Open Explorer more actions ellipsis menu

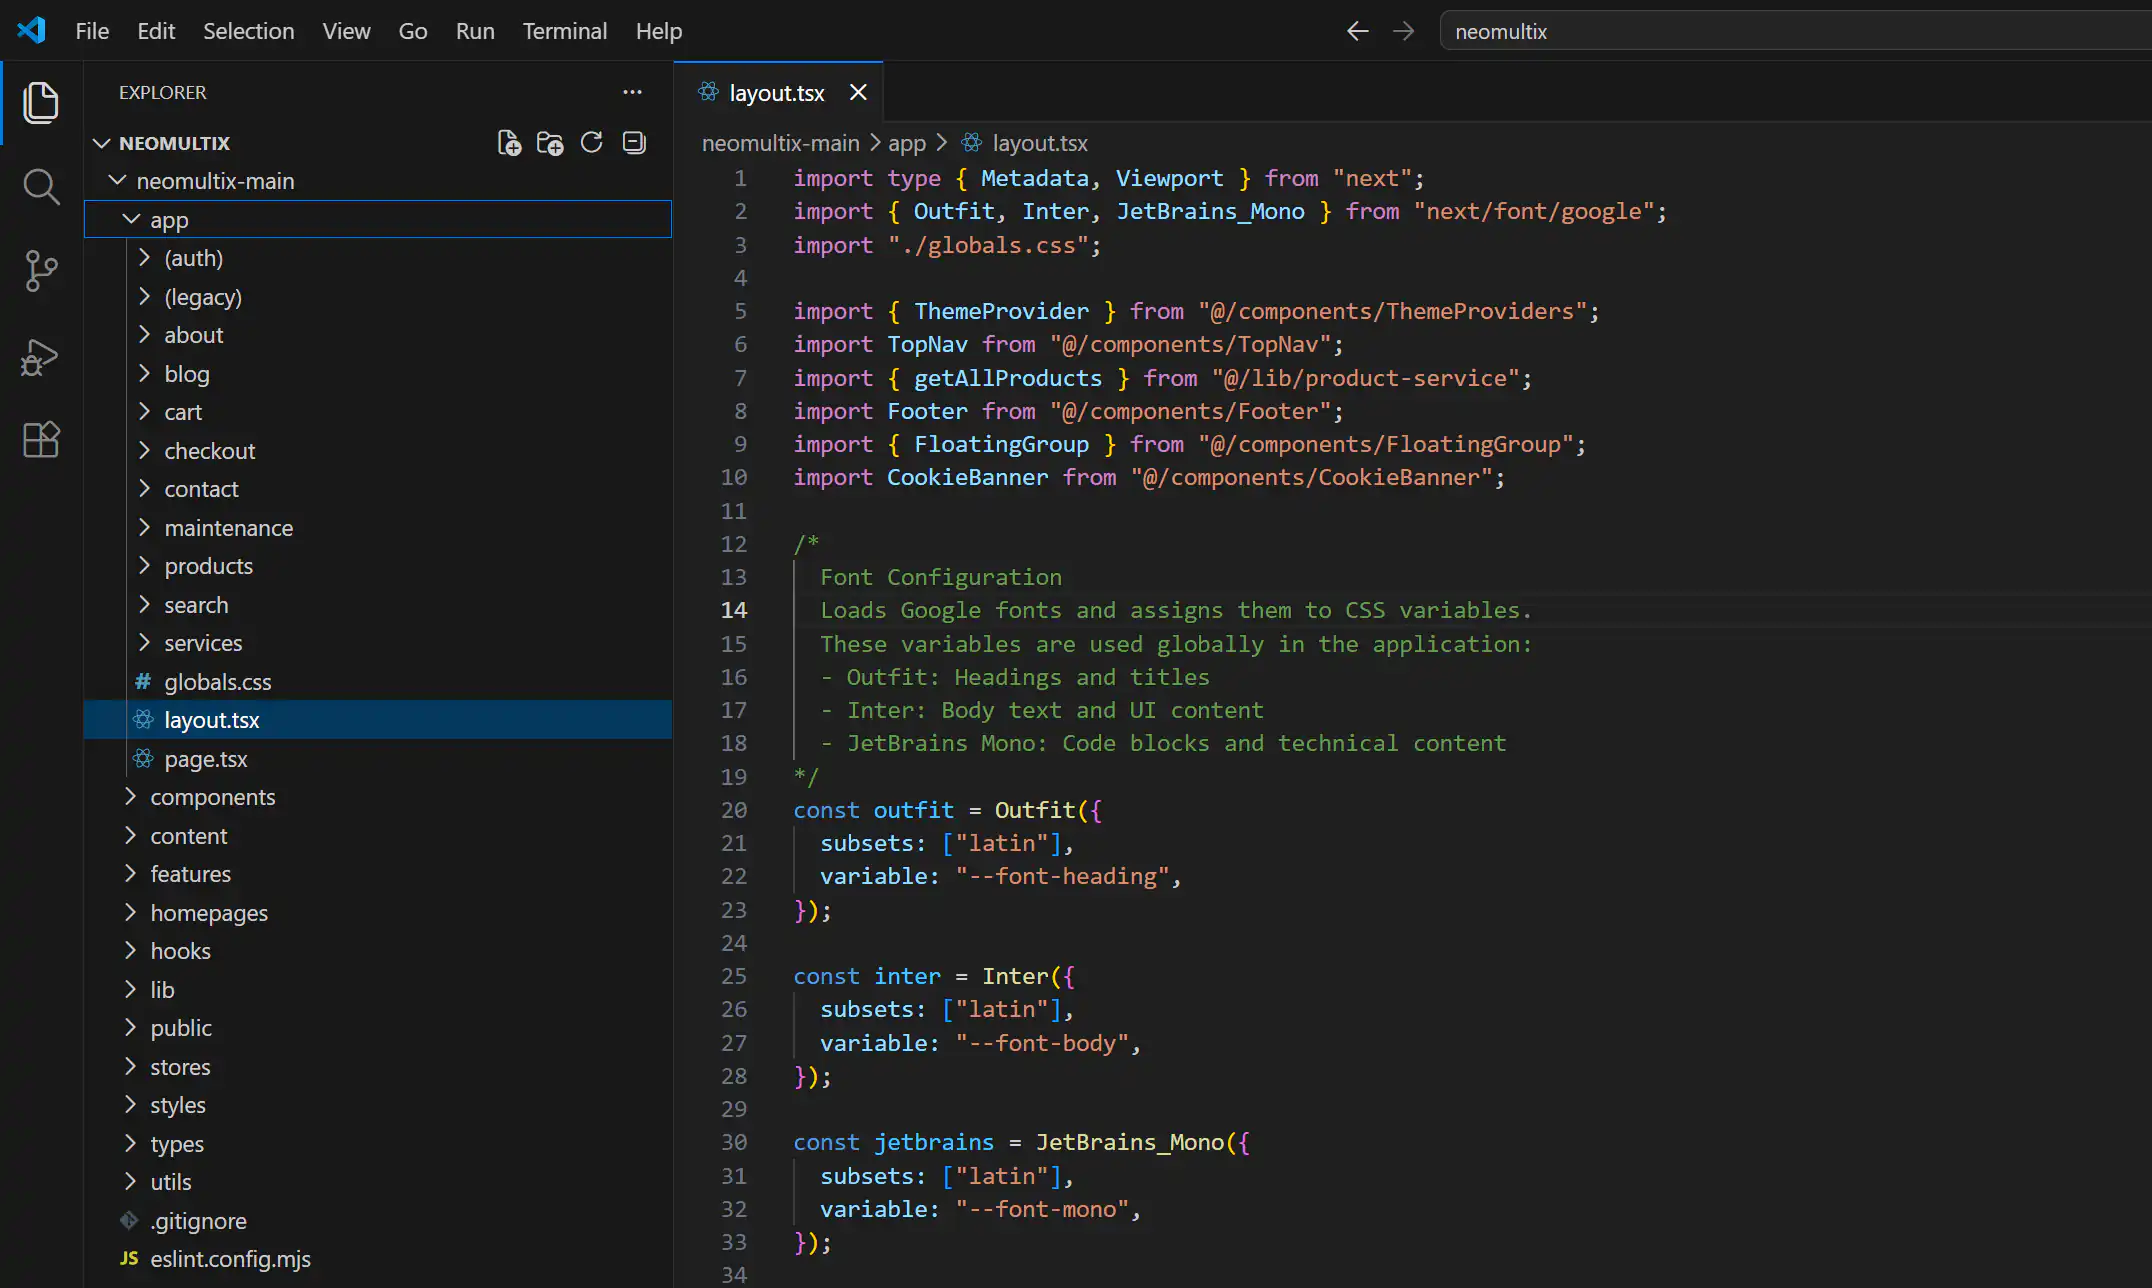point(632,92)
